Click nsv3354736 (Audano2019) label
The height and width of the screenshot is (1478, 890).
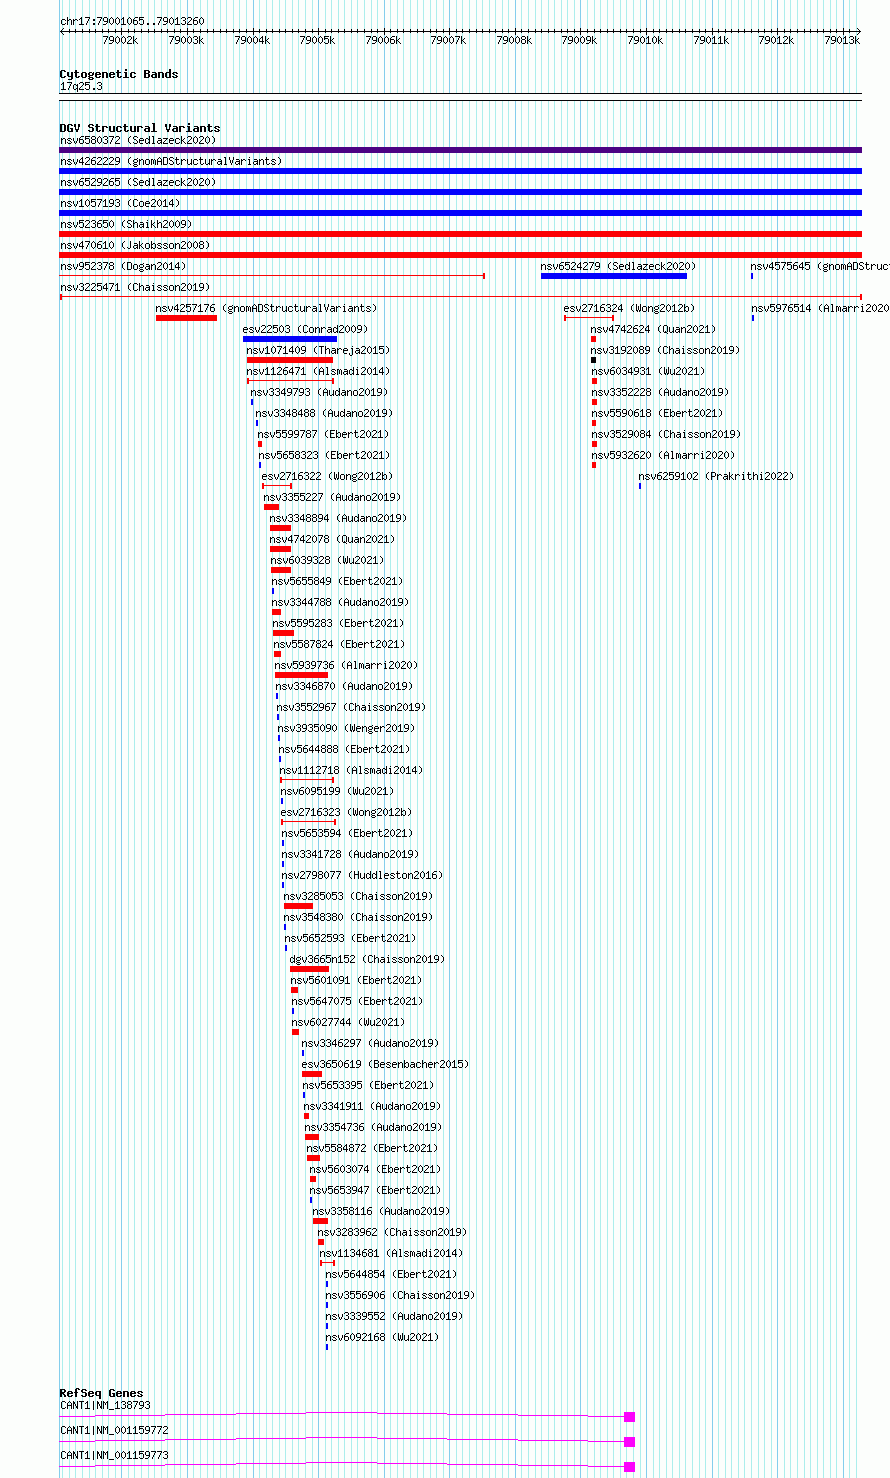pyautogui.click(x=373, y=1127)
